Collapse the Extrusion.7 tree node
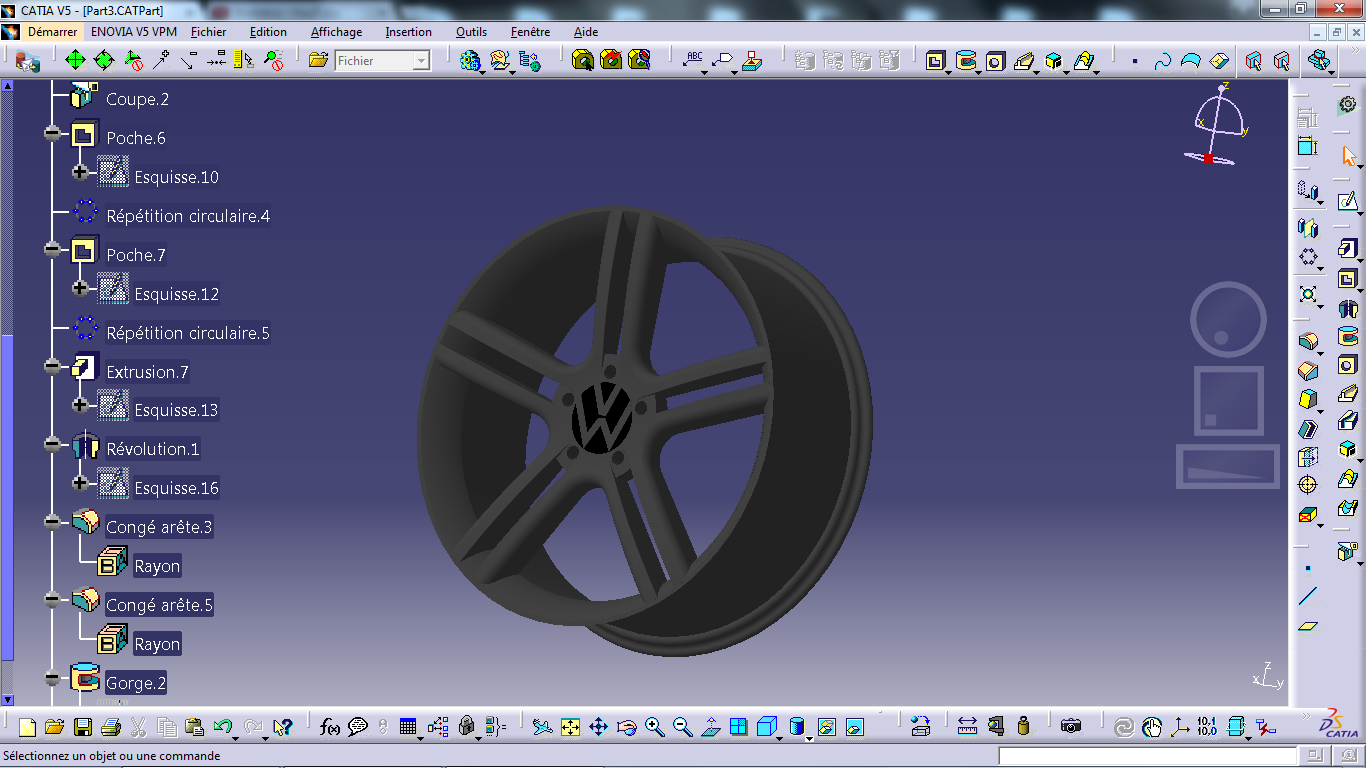 pyautogui.click(x=52, y=367)
